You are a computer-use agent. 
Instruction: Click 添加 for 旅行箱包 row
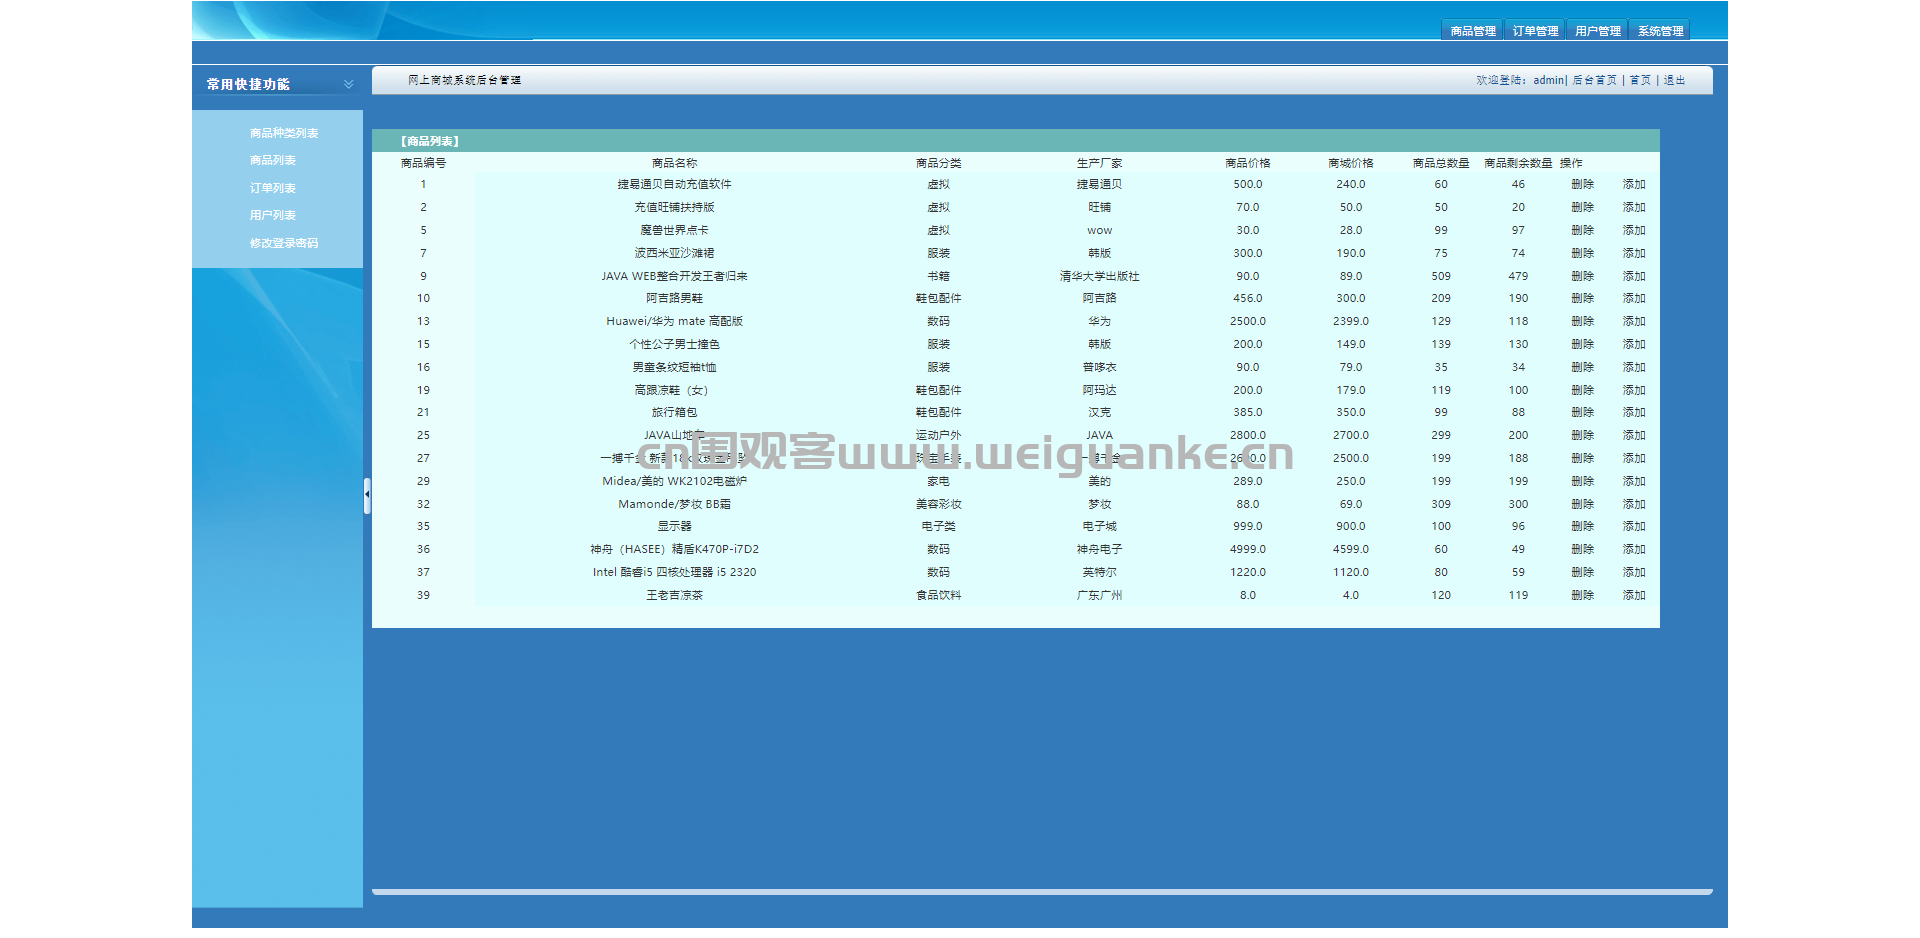(x=1634, y=412)
